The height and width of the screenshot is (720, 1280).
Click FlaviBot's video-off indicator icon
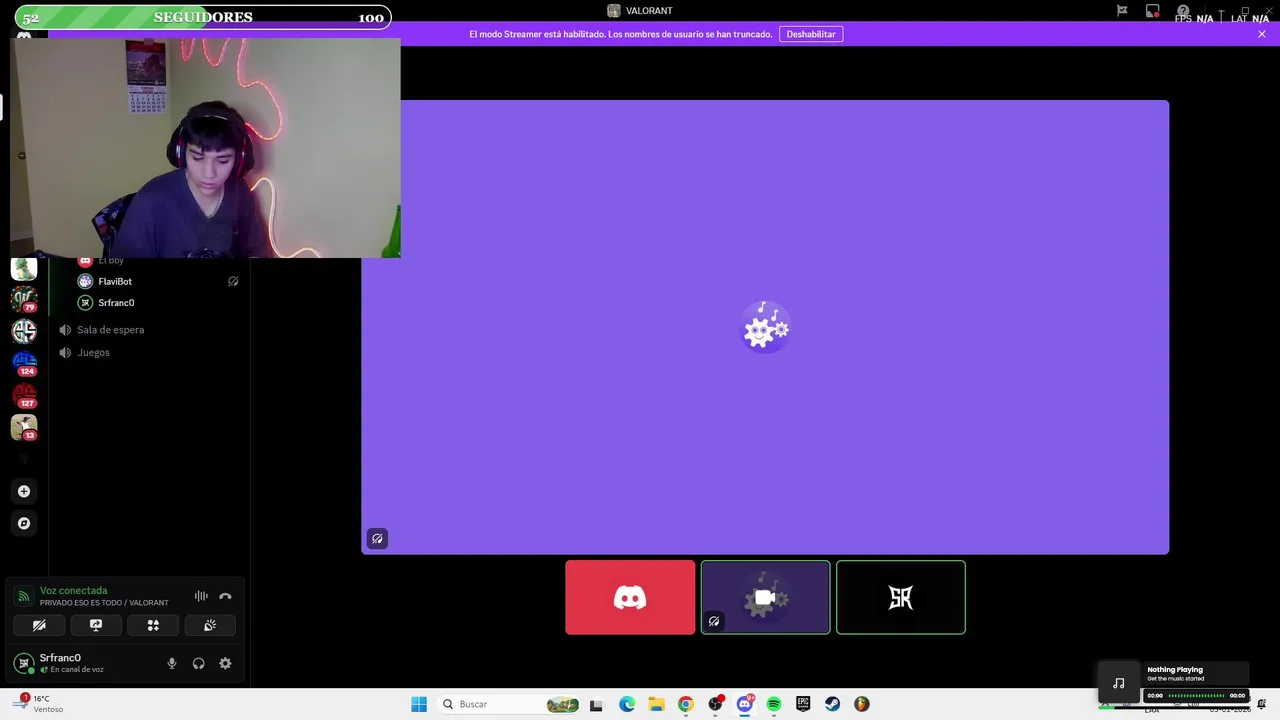coord(233,281)
